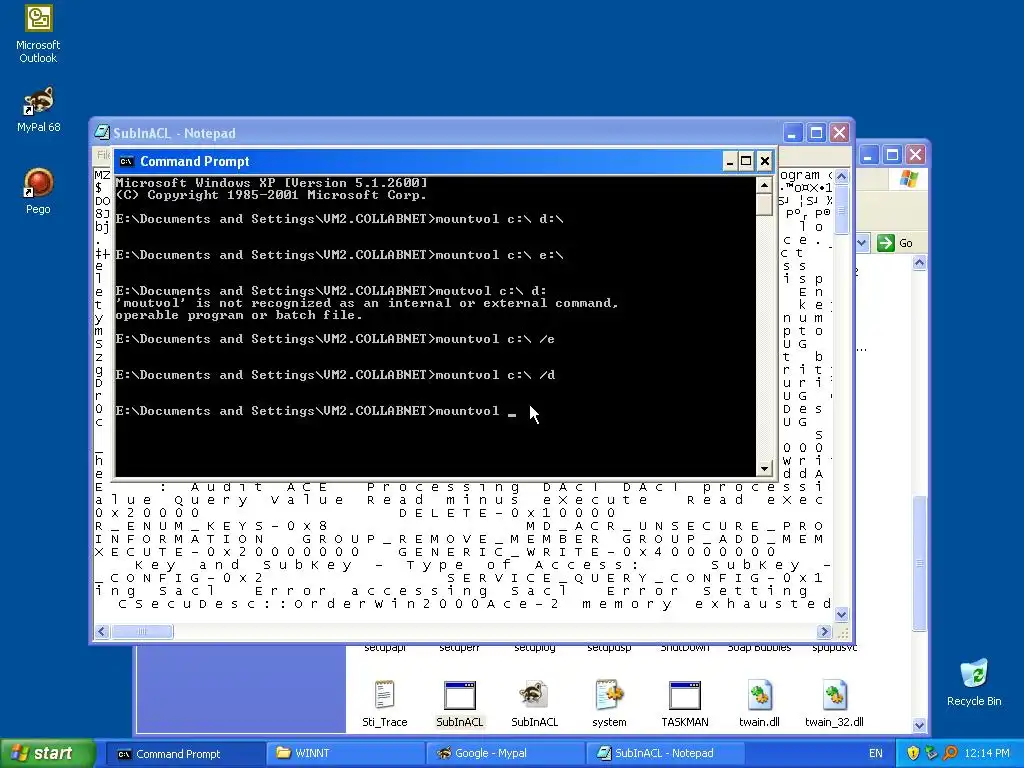The image size is (1024, 768).
Task: Click Notepad text 'DELETE-0x10000'
Action: pos(507,513)
